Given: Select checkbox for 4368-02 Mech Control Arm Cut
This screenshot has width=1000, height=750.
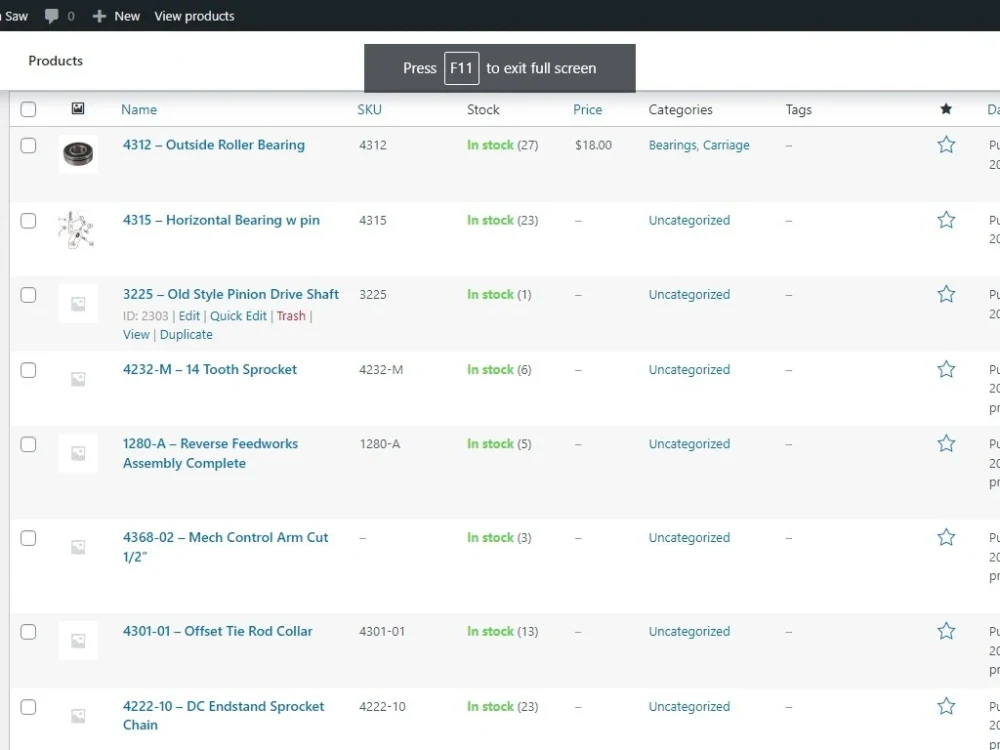Looking at the screenshot, I should [28, 538].
